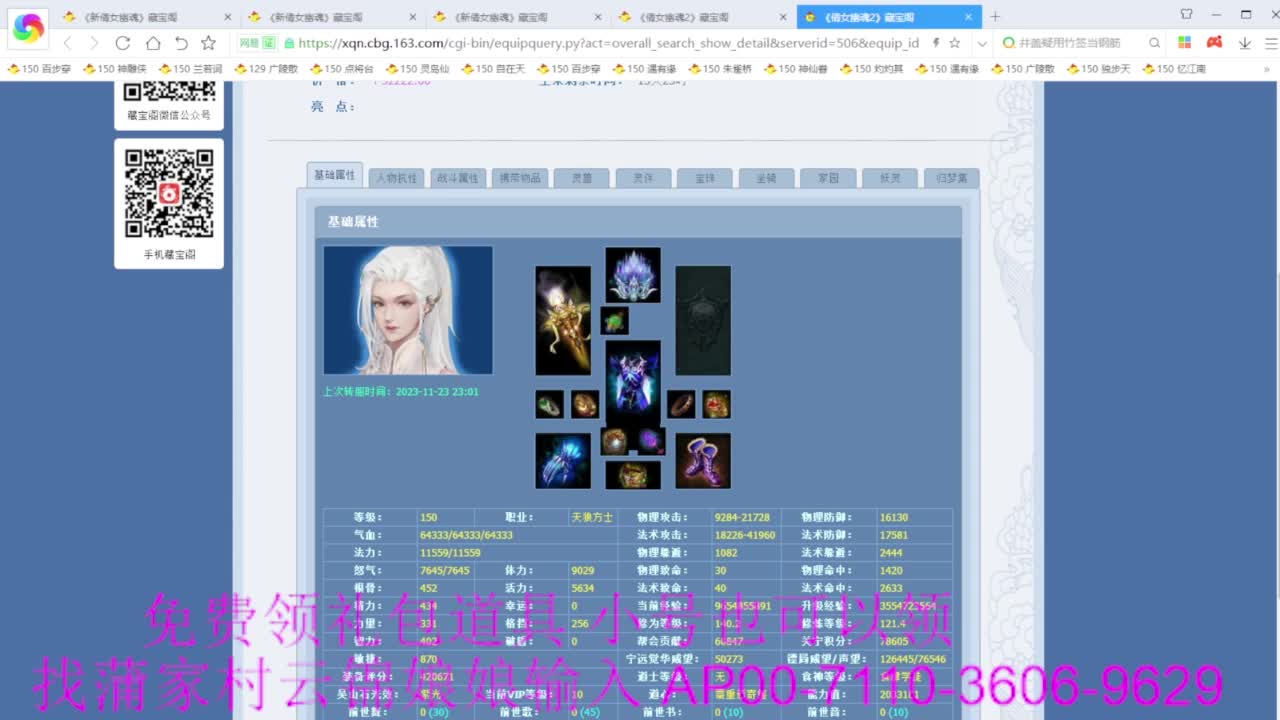Open the browser hamburger menu
The height and width of the screenshot is (720, 1280).
coord(1270,43)
